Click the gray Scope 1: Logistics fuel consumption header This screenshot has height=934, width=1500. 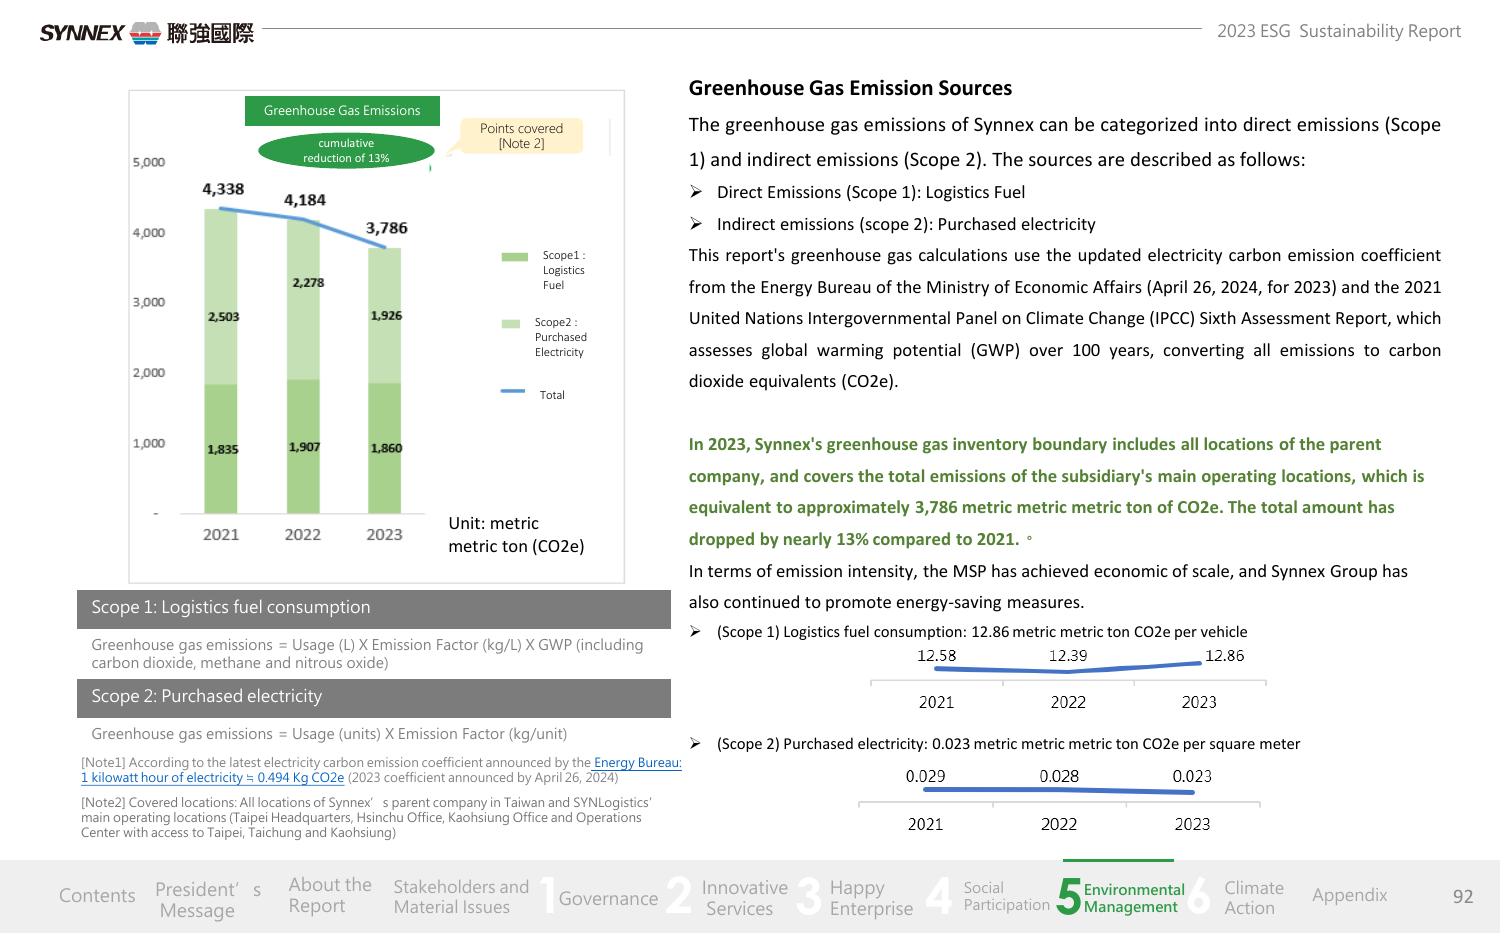pyautogui.click(x=374, y=609)
